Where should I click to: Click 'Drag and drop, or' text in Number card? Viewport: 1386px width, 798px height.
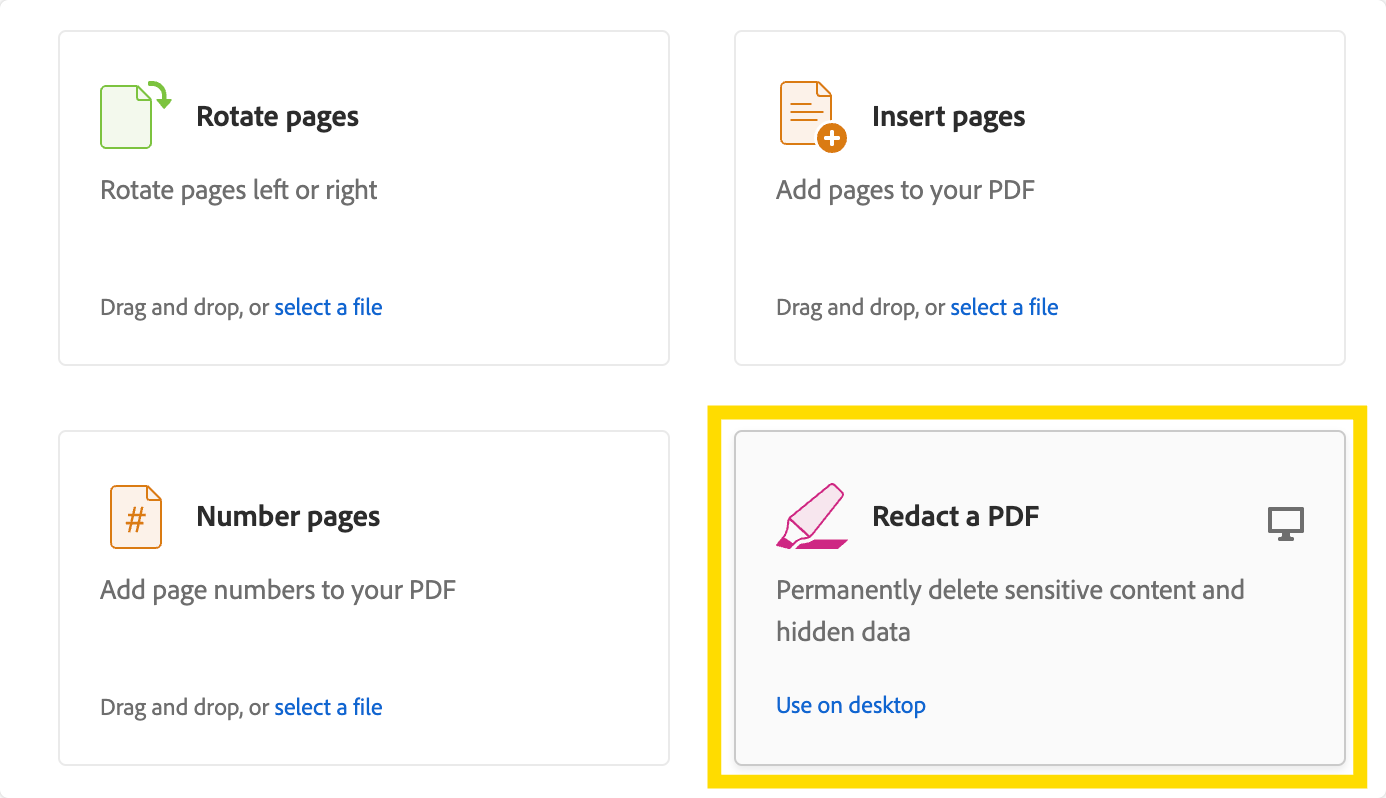point(185,707)
